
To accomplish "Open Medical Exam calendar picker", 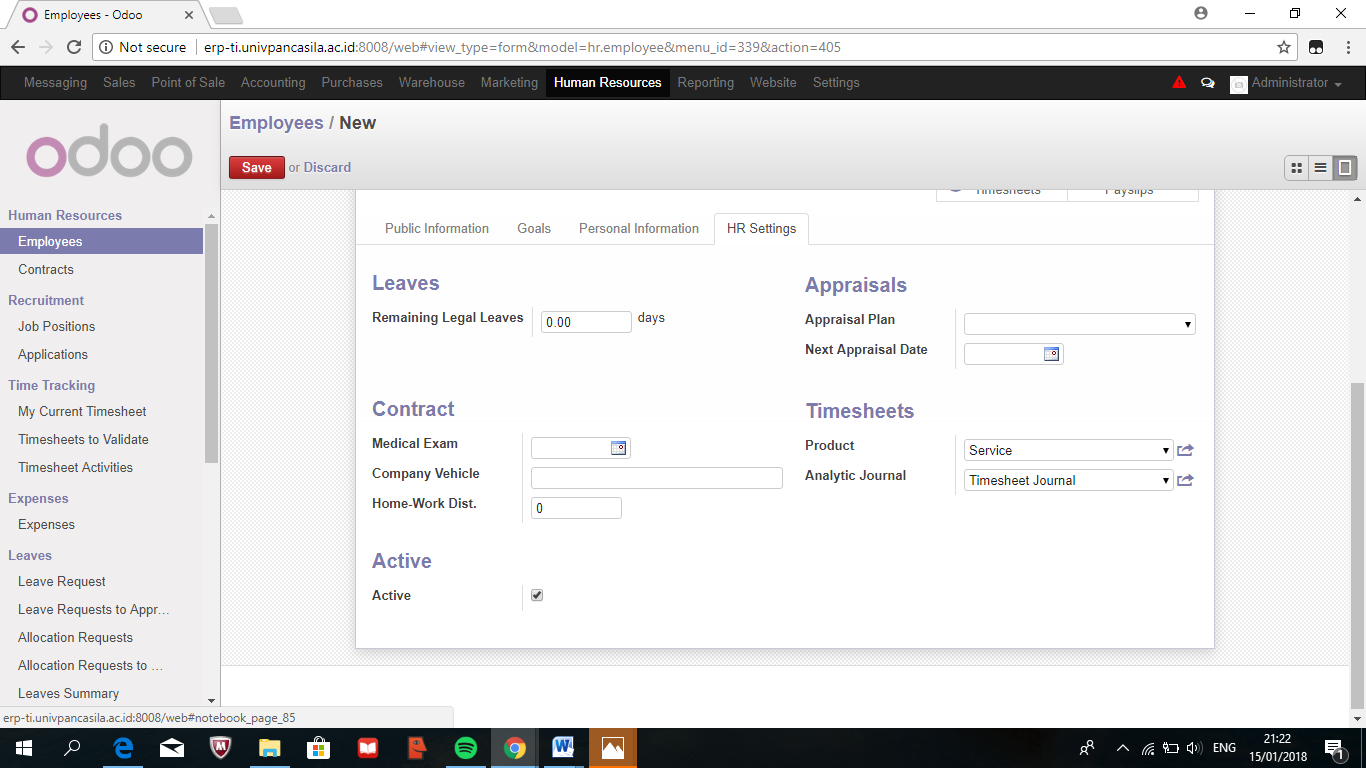I will (x=618, y=448).
